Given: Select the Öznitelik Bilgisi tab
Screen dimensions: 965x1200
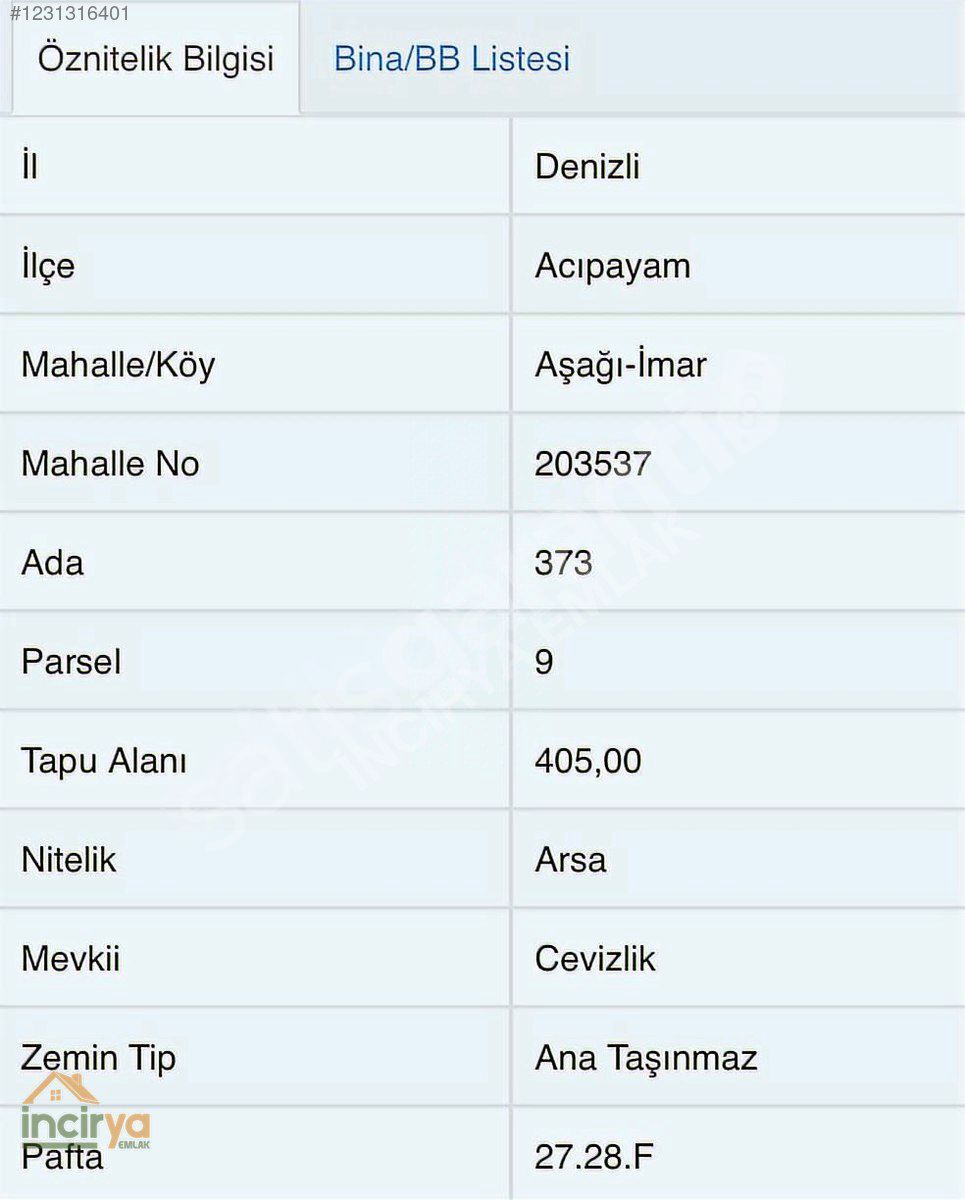Looking at the screenshot, I should pyautogui.click(x=156, y=58).
